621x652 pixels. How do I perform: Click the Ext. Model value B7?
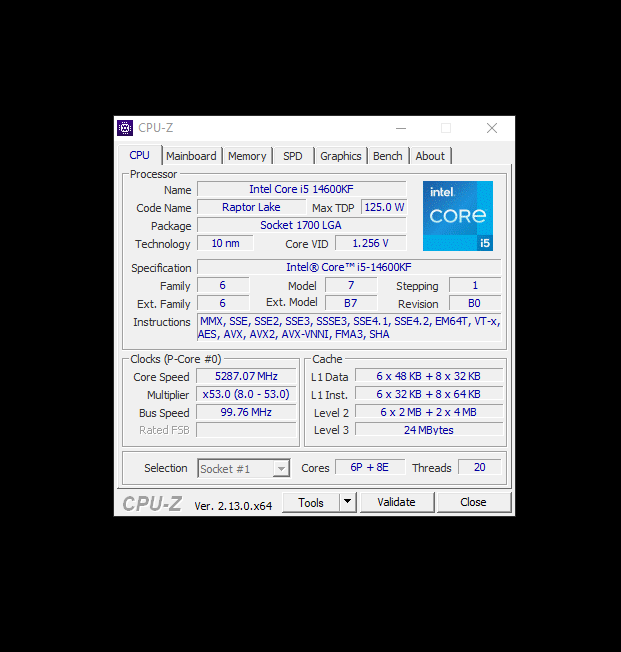coord(351,303)
